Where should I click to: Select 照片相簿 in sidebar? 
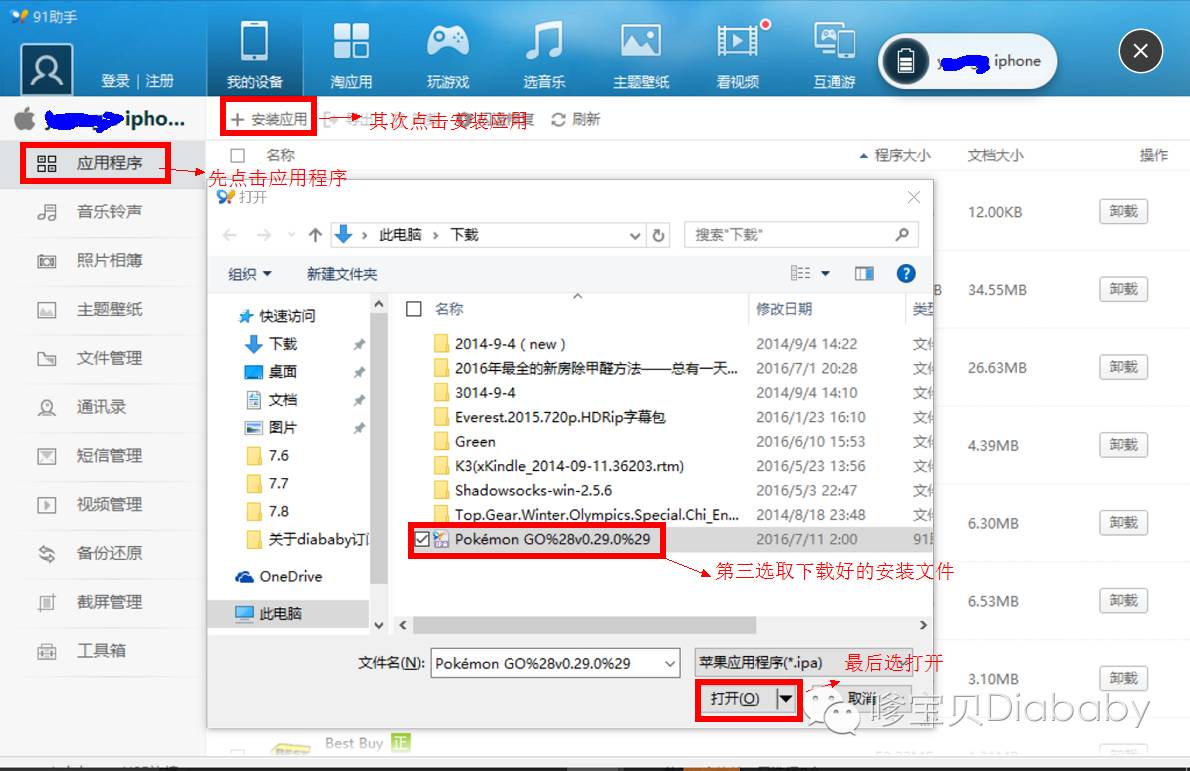(x=102, y=260)
